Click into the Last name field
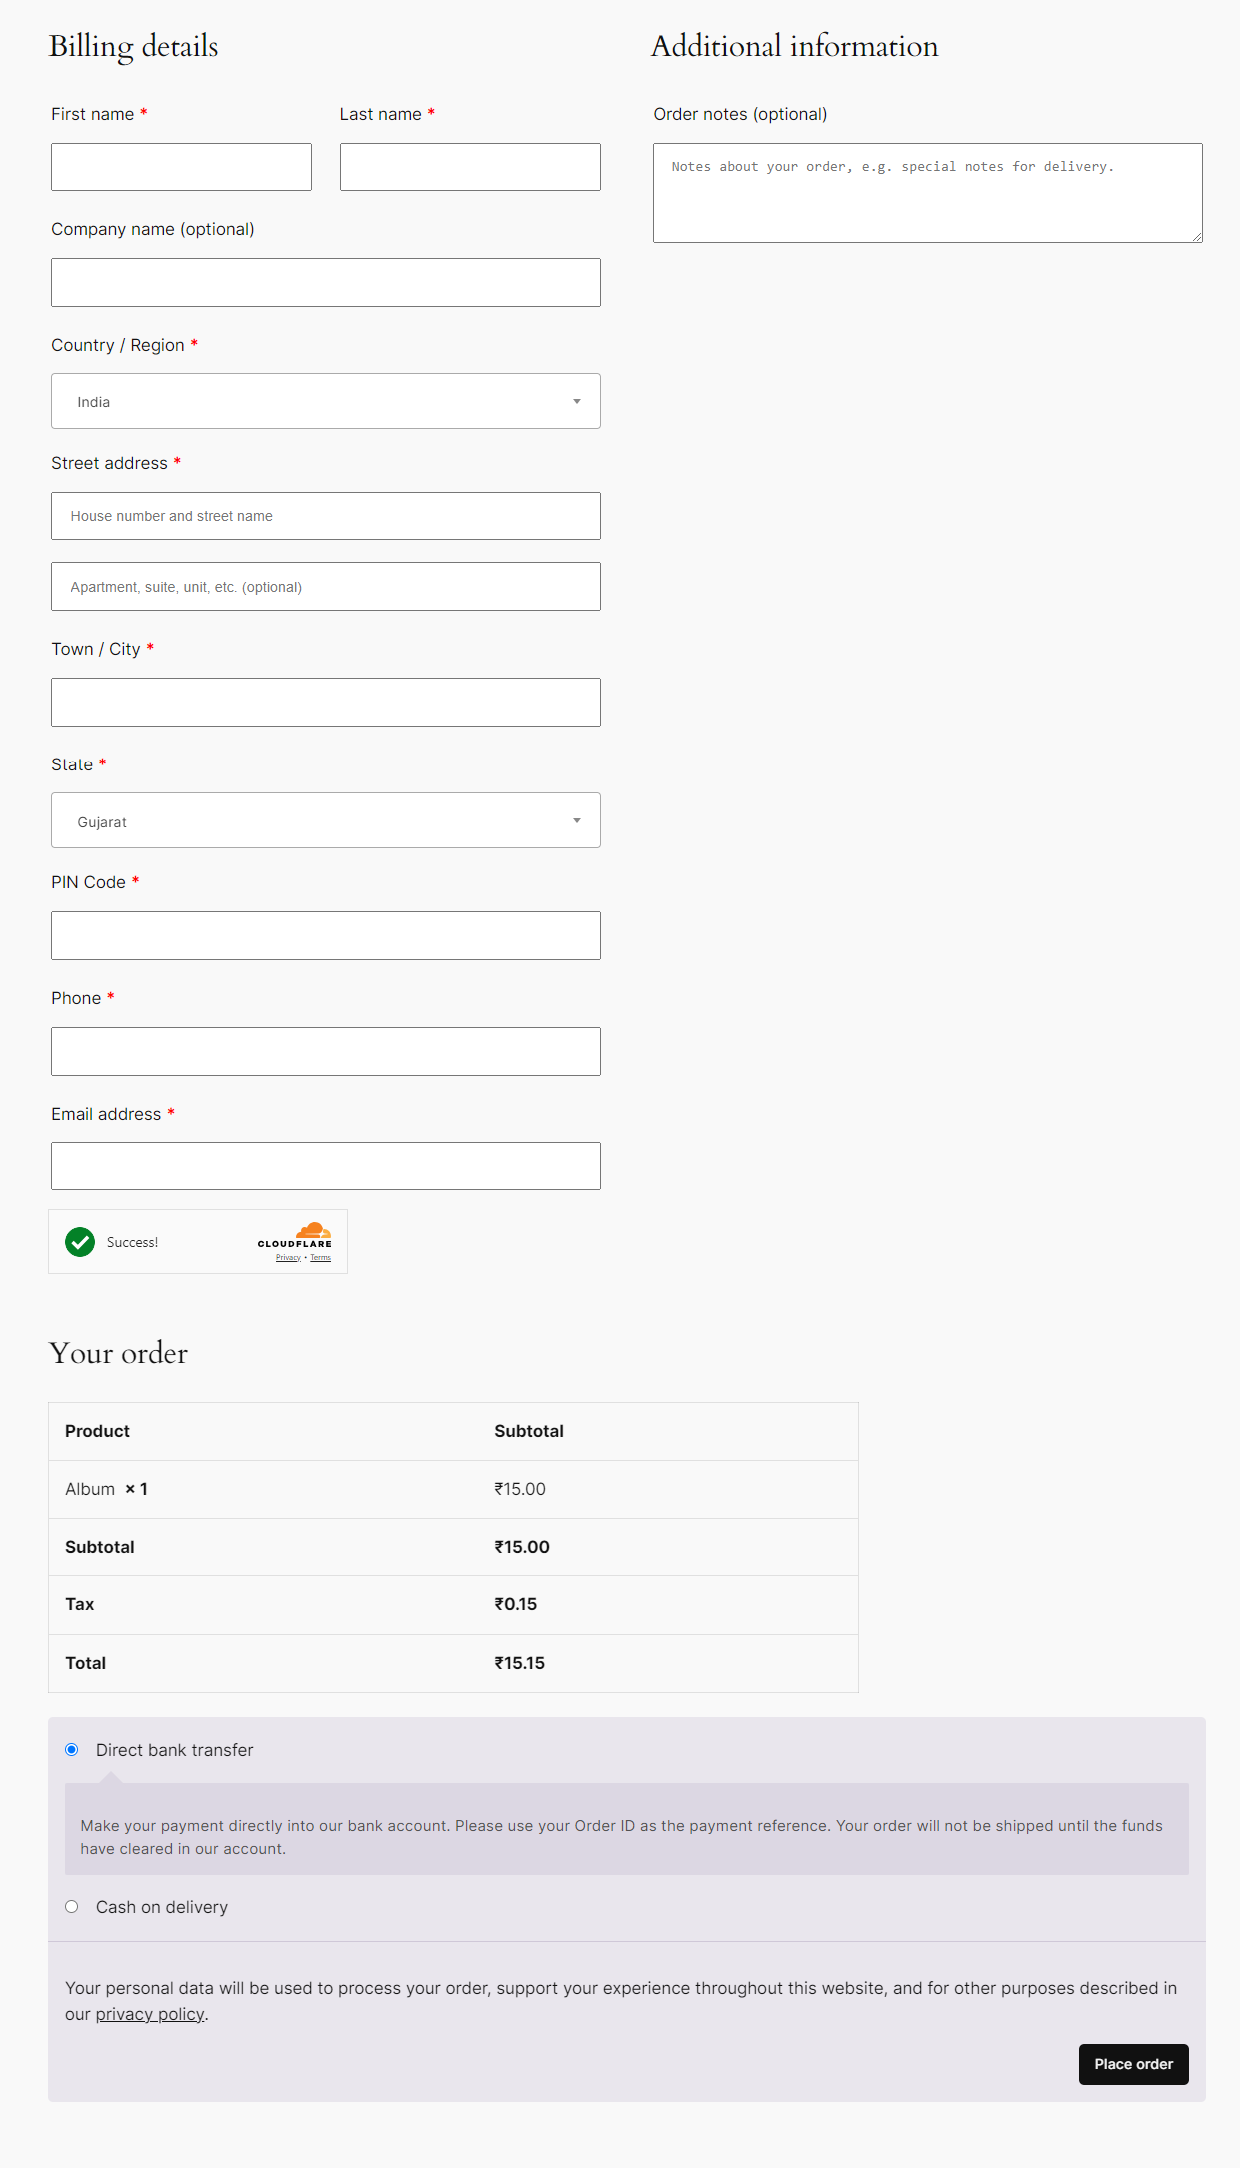Image resolution: width=1240 pixels, height=2168 pixels. coord(470,167)
